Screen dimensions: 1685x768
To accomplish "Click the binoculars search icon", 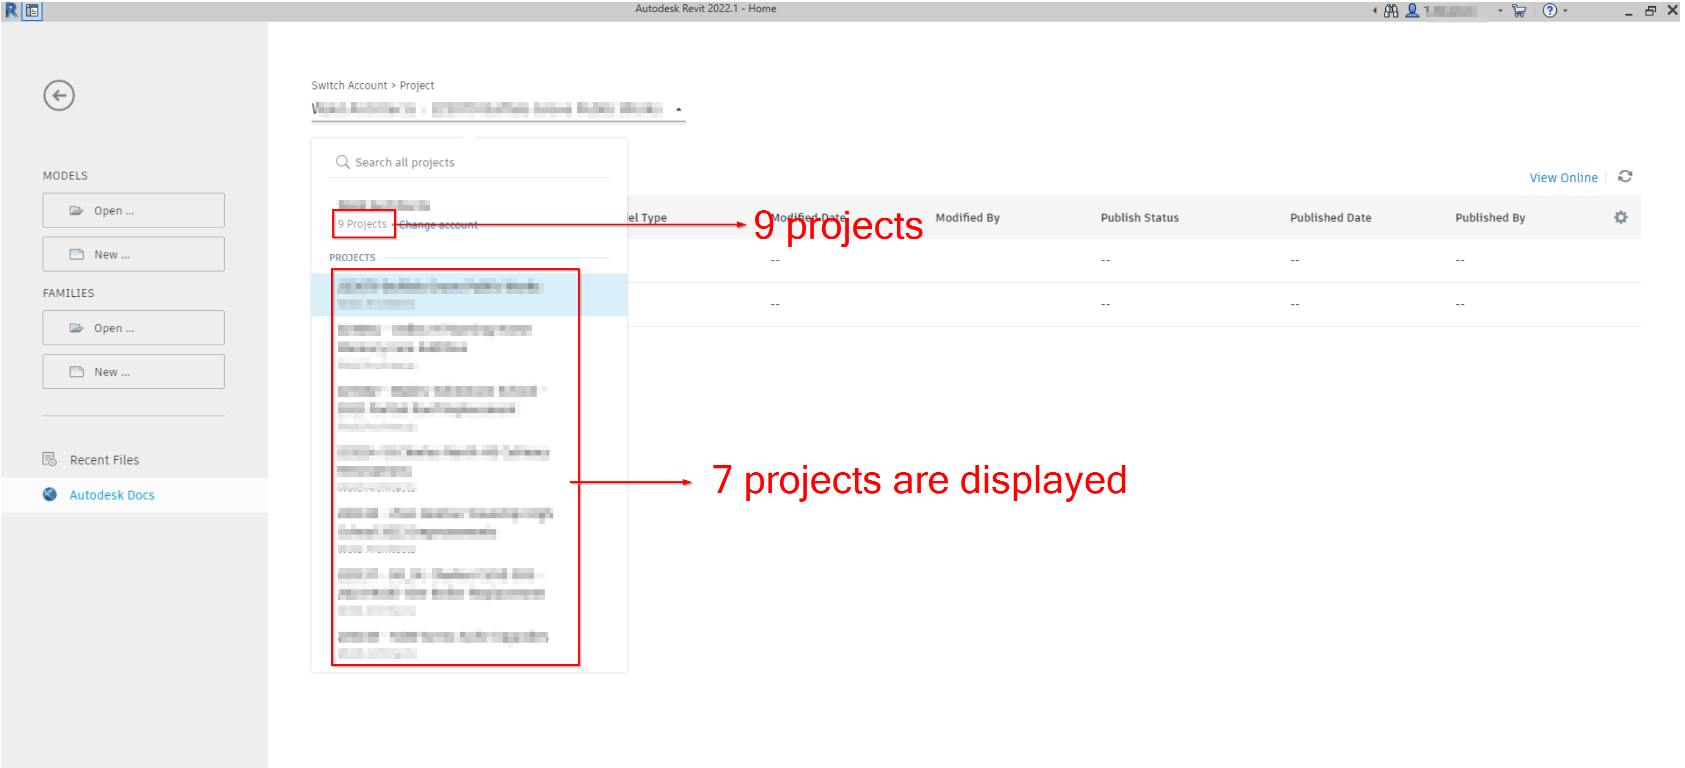I will (1391, 11).
